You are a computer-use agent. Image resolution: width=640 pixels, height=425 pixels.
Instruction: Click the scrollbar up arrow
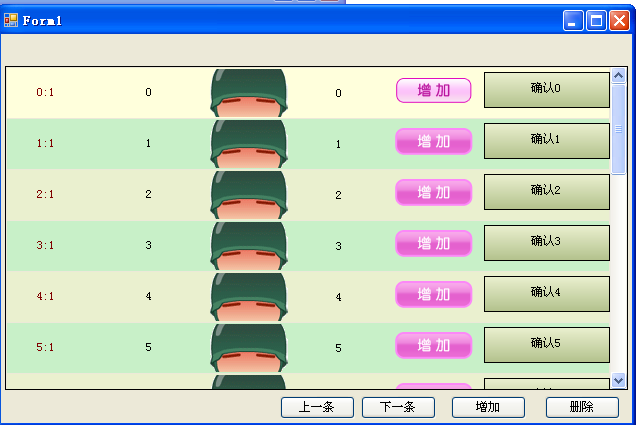[x=618, y=76]
